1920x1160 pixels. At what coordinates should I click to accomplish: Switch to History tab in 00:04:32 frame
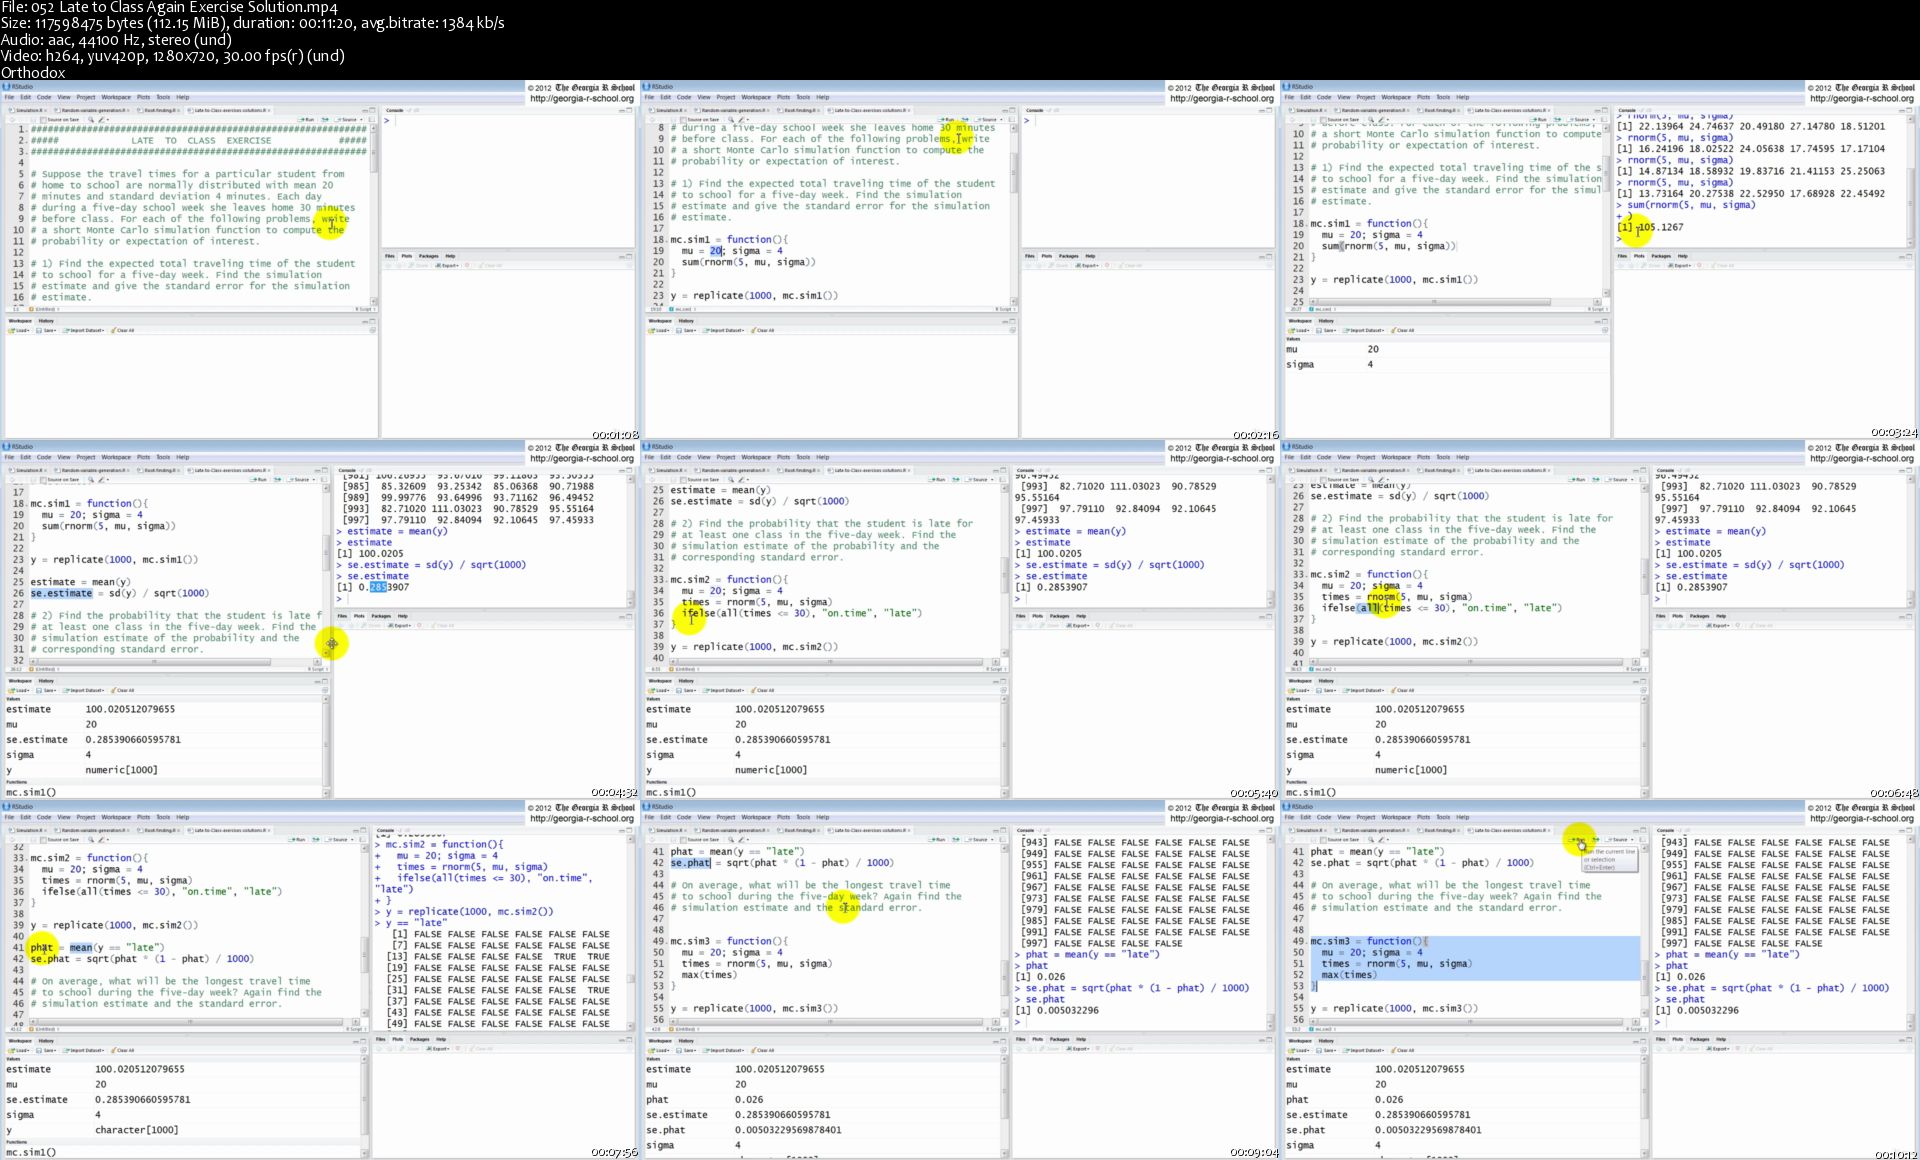(x=46, y=680)
